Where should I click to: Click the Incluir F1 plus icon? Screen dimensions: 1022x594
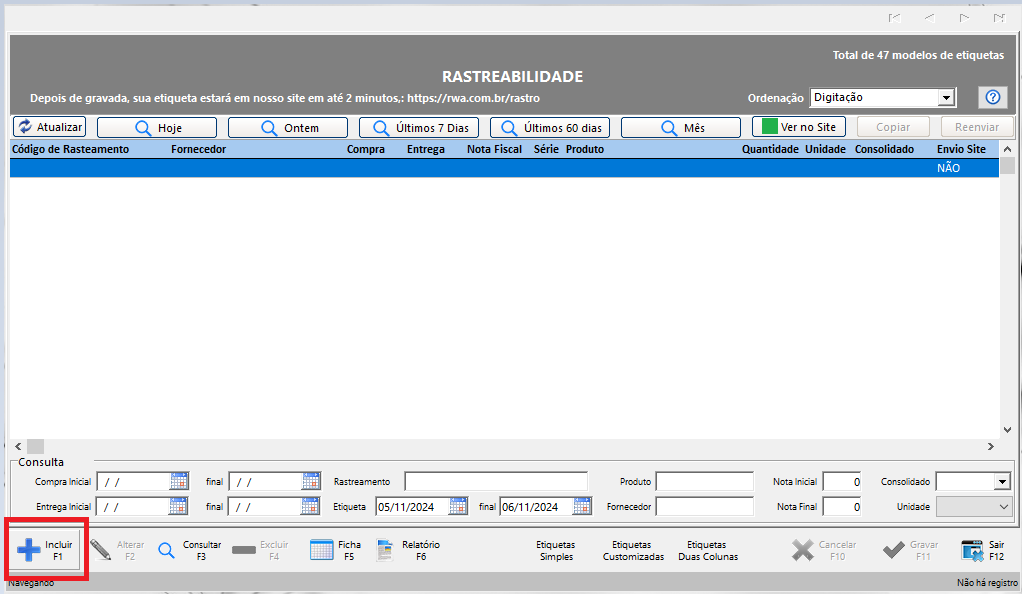point(29,550)
